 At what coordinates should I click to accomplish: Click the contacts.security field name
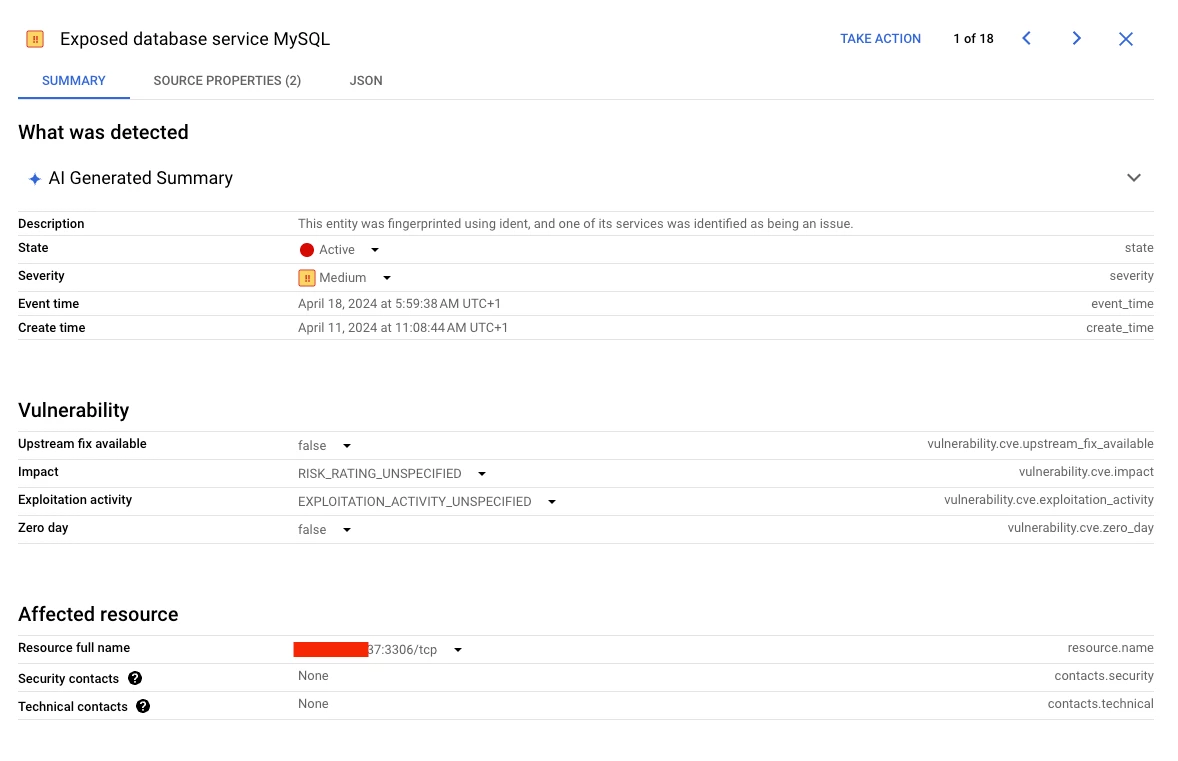click(1104, 676)
